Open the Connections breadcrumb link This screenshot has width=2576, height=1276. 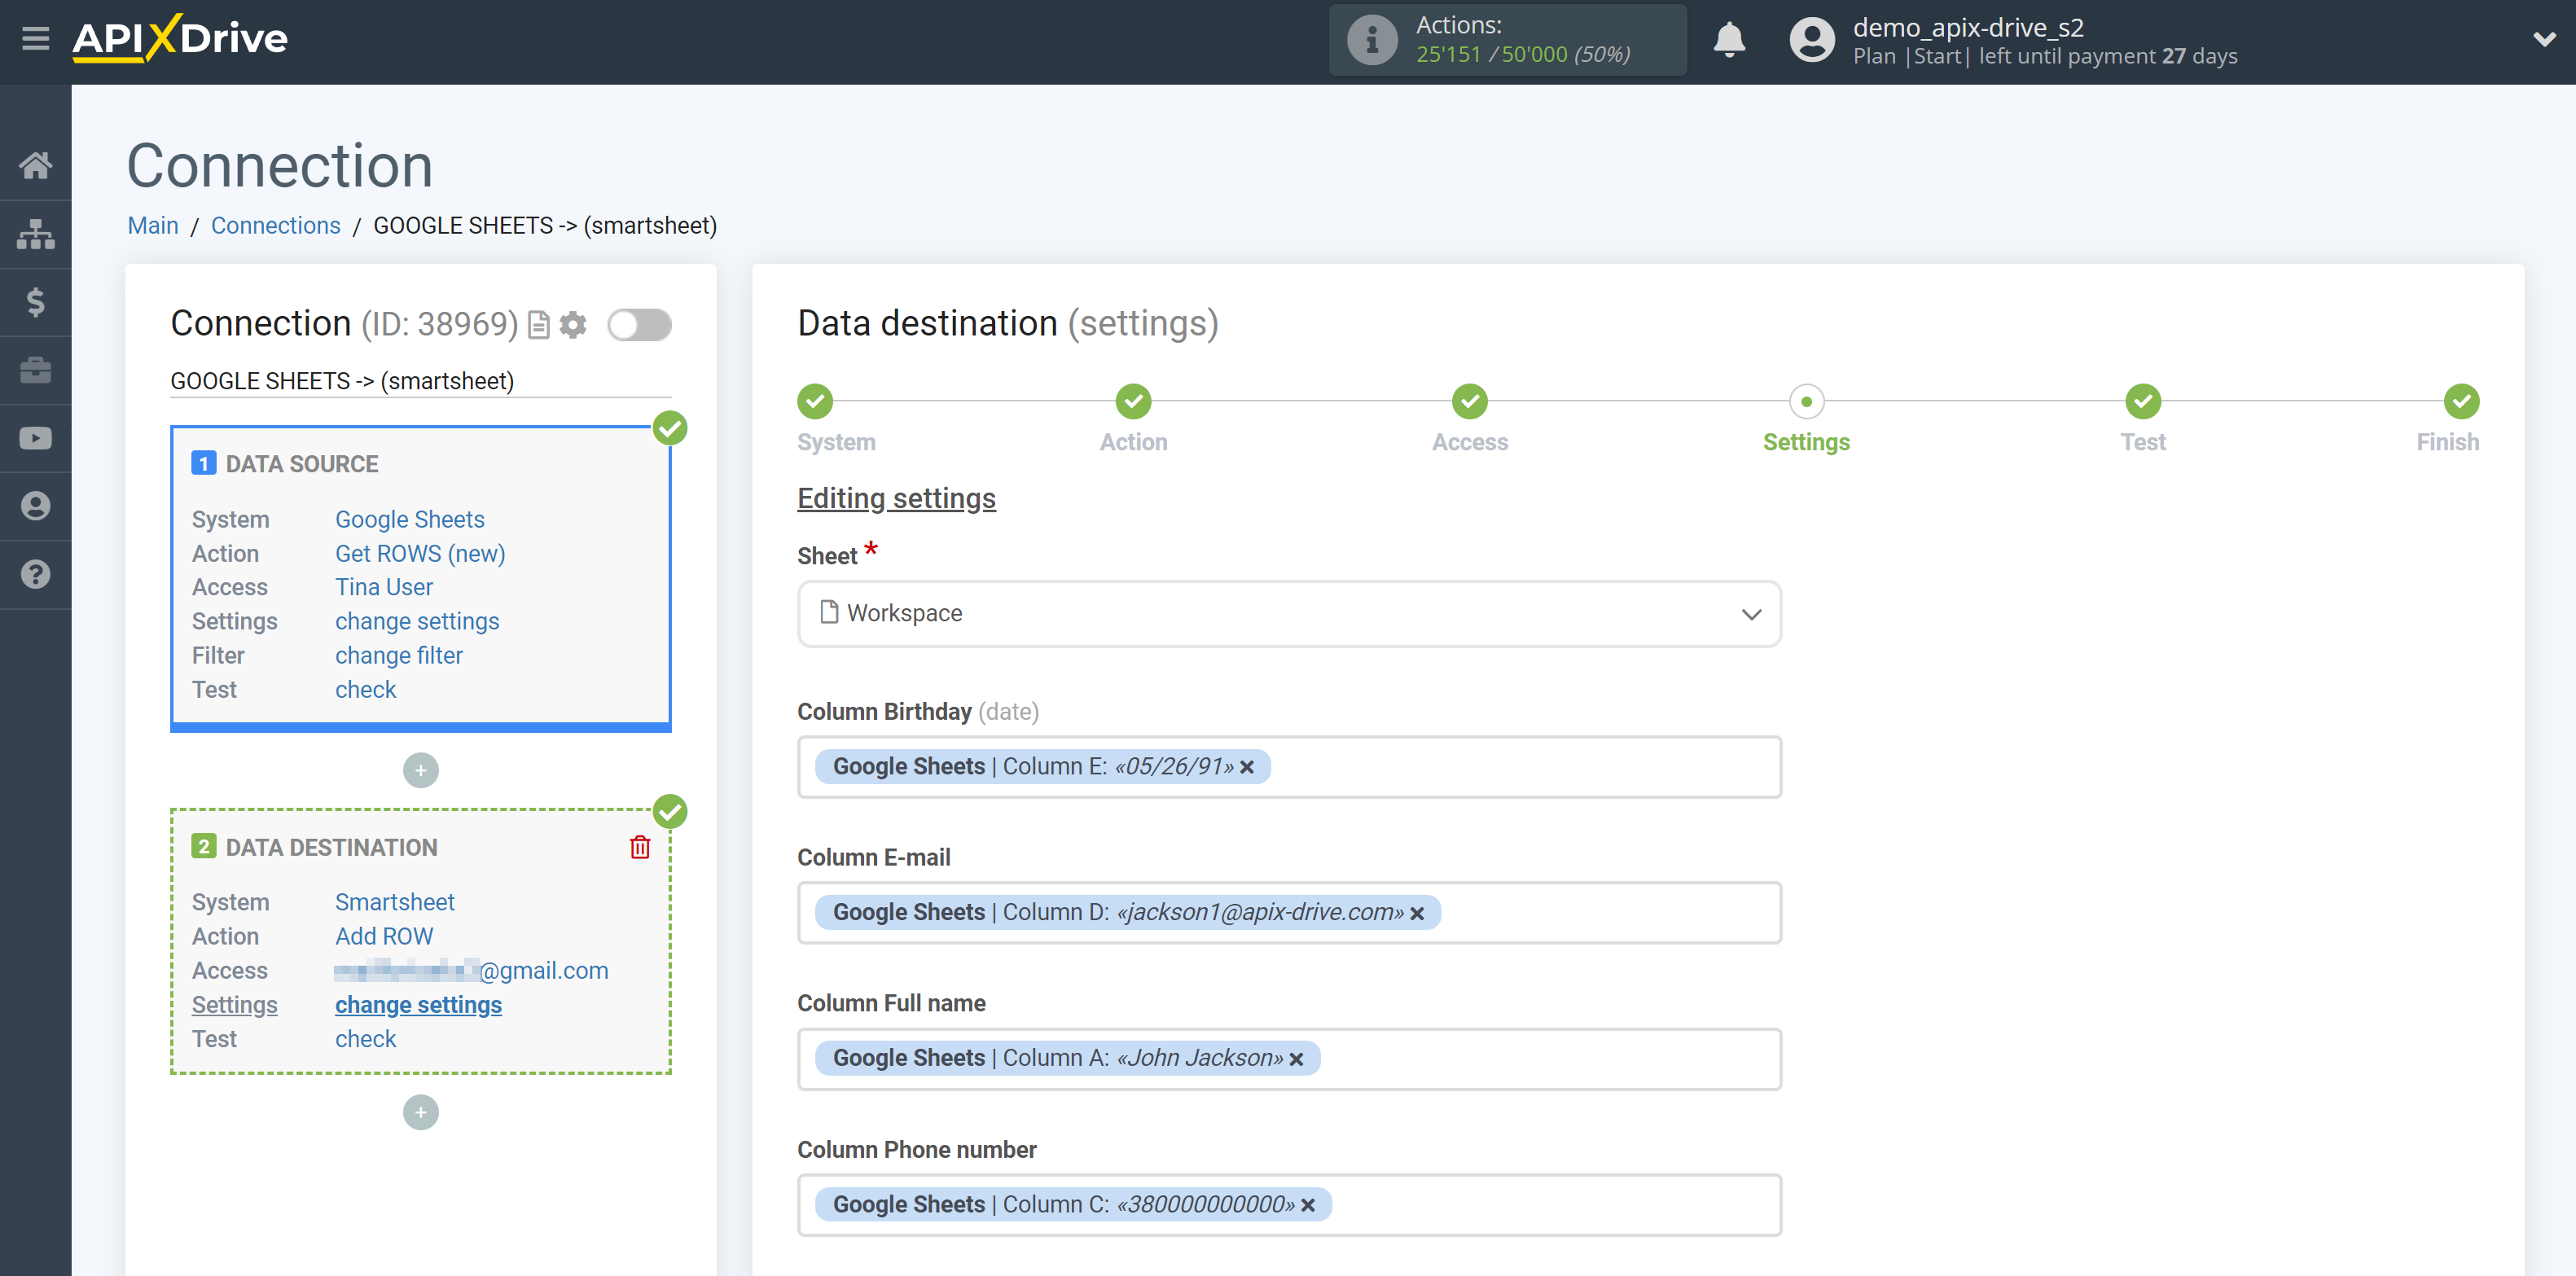276,226
